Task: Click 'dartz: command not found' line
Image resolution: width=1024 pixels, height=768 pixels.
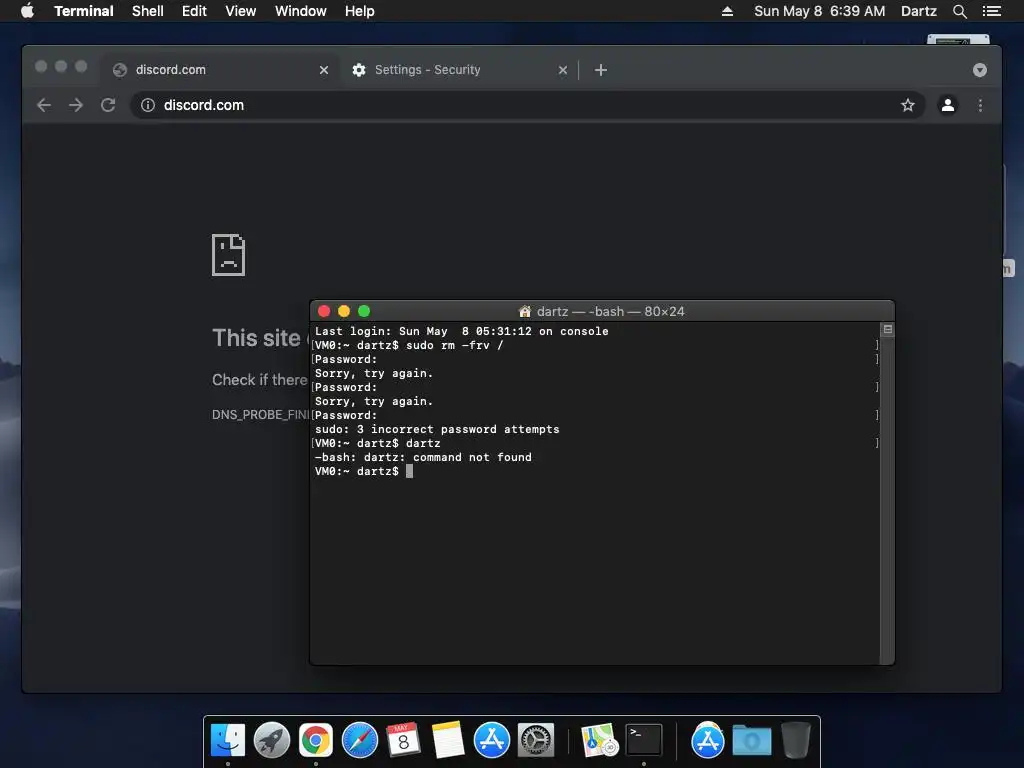Action: (423, 457)
